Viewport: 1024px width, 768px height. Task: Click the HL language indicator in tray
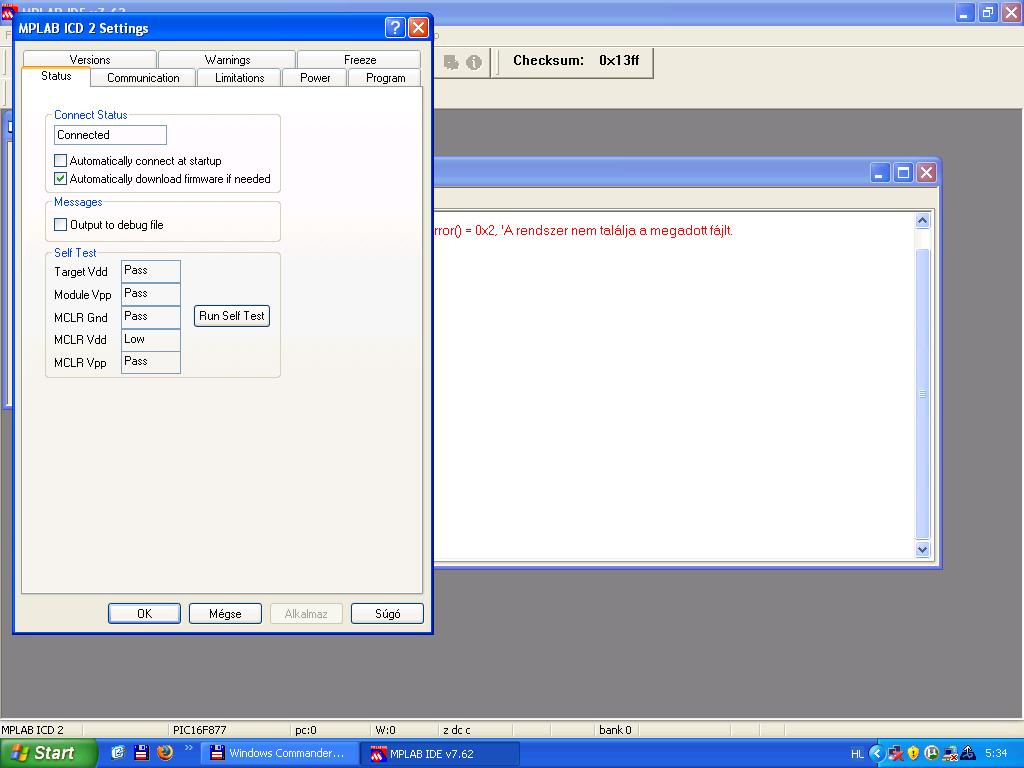[857, 754]
